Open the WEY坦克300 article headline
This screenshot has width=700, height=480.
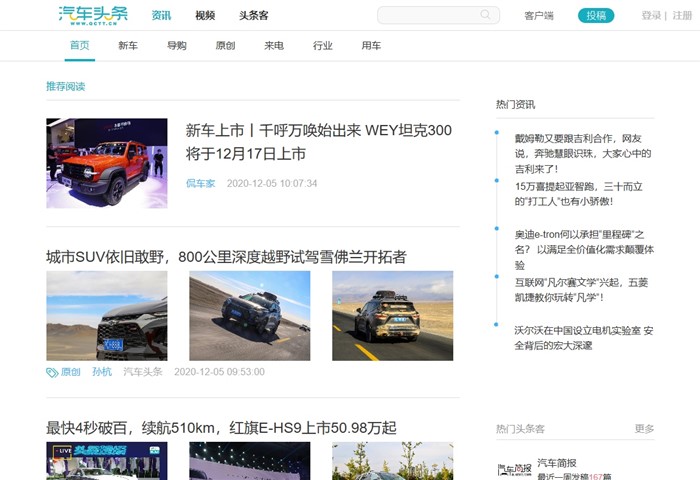pyautogui.click(x=319, y=142)
